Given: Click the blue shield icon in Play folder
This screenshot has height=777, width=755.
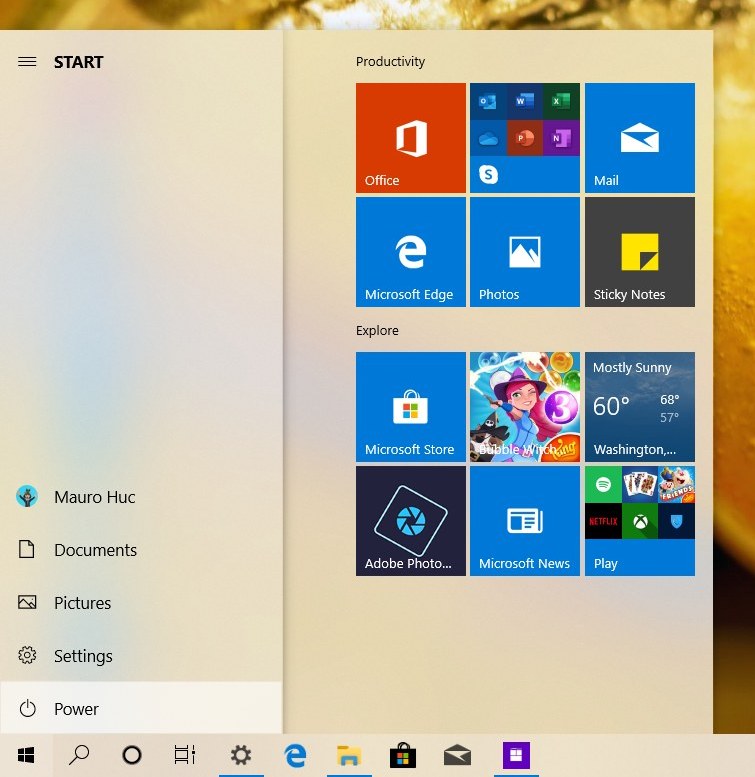Looking at the screenshot, I should pos(676,521).
